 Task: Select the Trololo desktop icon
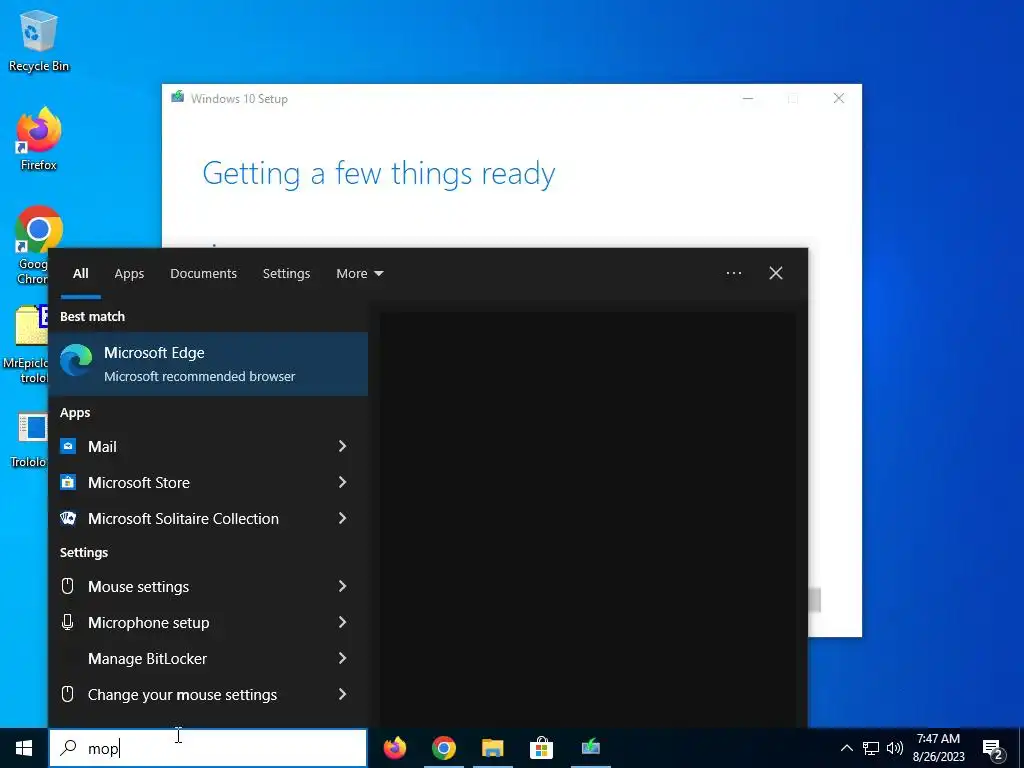[x=29, y=440]
